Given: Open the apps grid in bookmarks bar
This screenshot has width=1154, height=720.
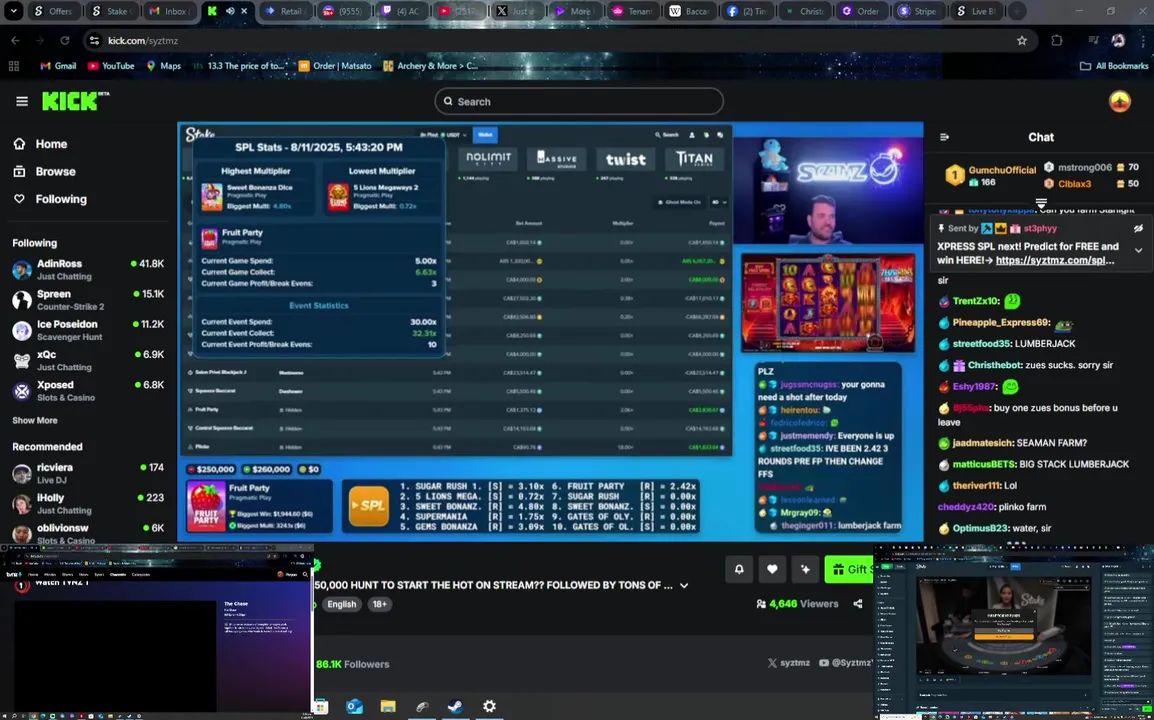Looking at the screenshot, I should click(x=13, y=66).
